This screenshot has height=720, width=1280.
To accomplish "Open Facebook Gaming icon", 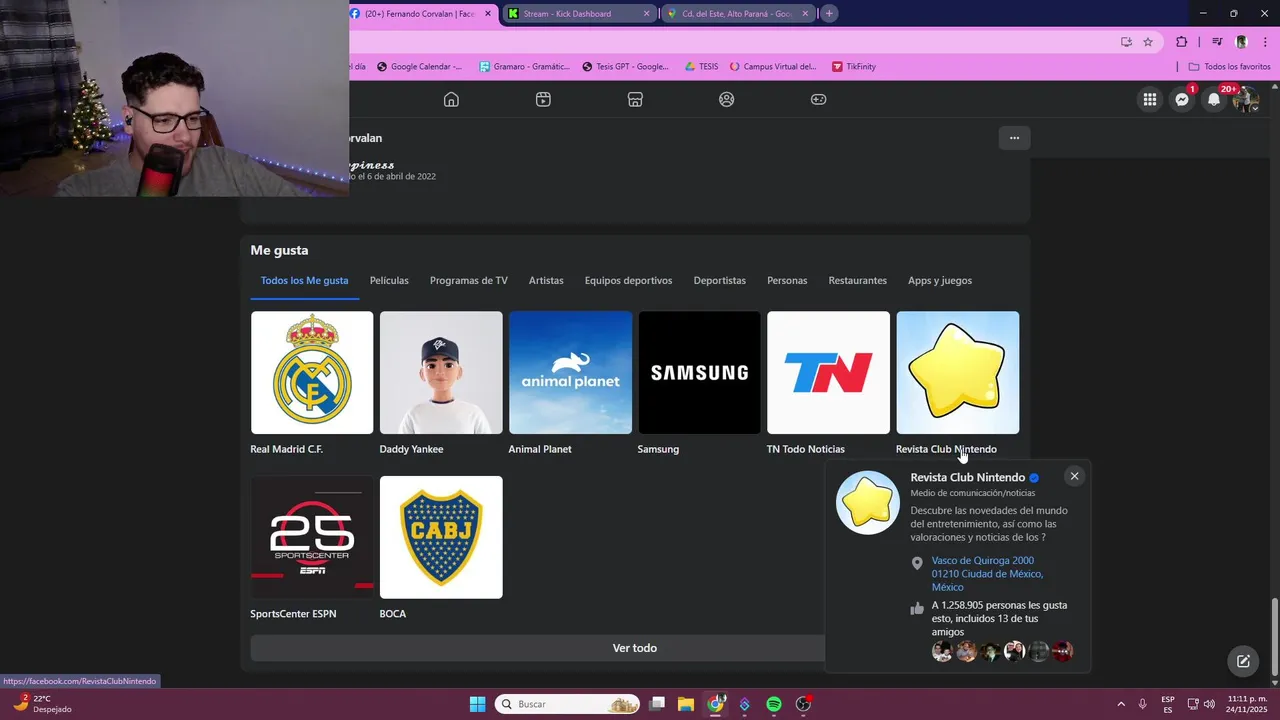I will pyautogui.click(x=818, y=99).
